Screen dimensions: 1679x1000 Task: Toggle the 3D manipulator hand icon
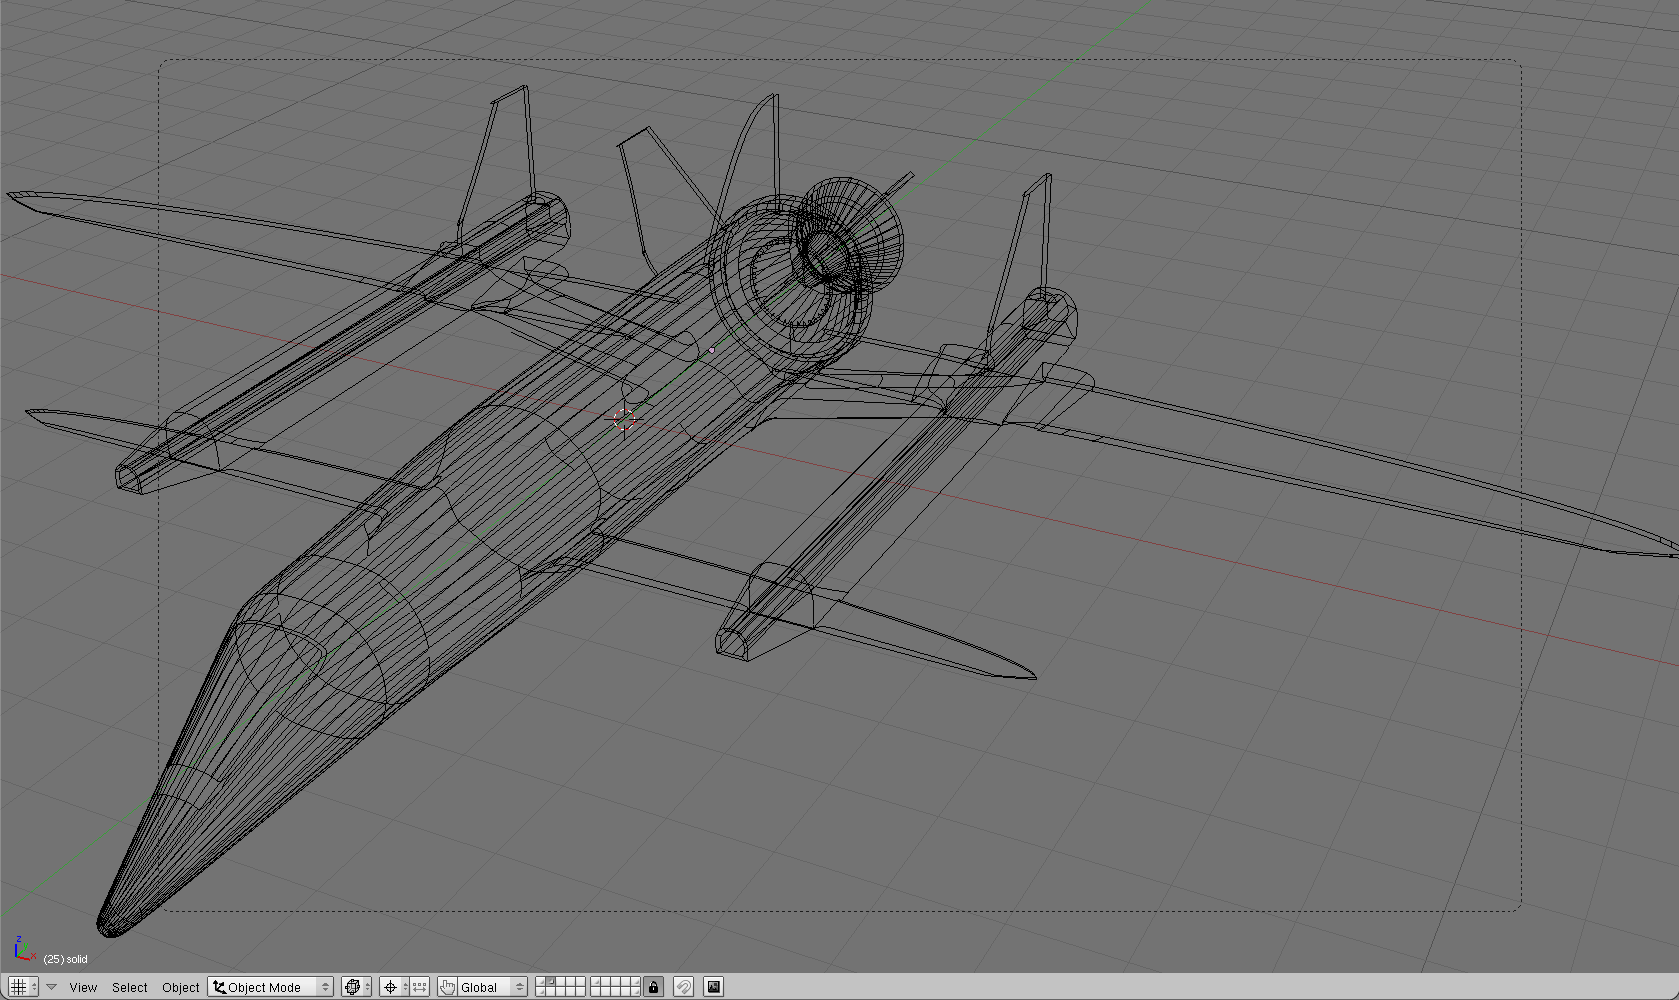[447, 987]
